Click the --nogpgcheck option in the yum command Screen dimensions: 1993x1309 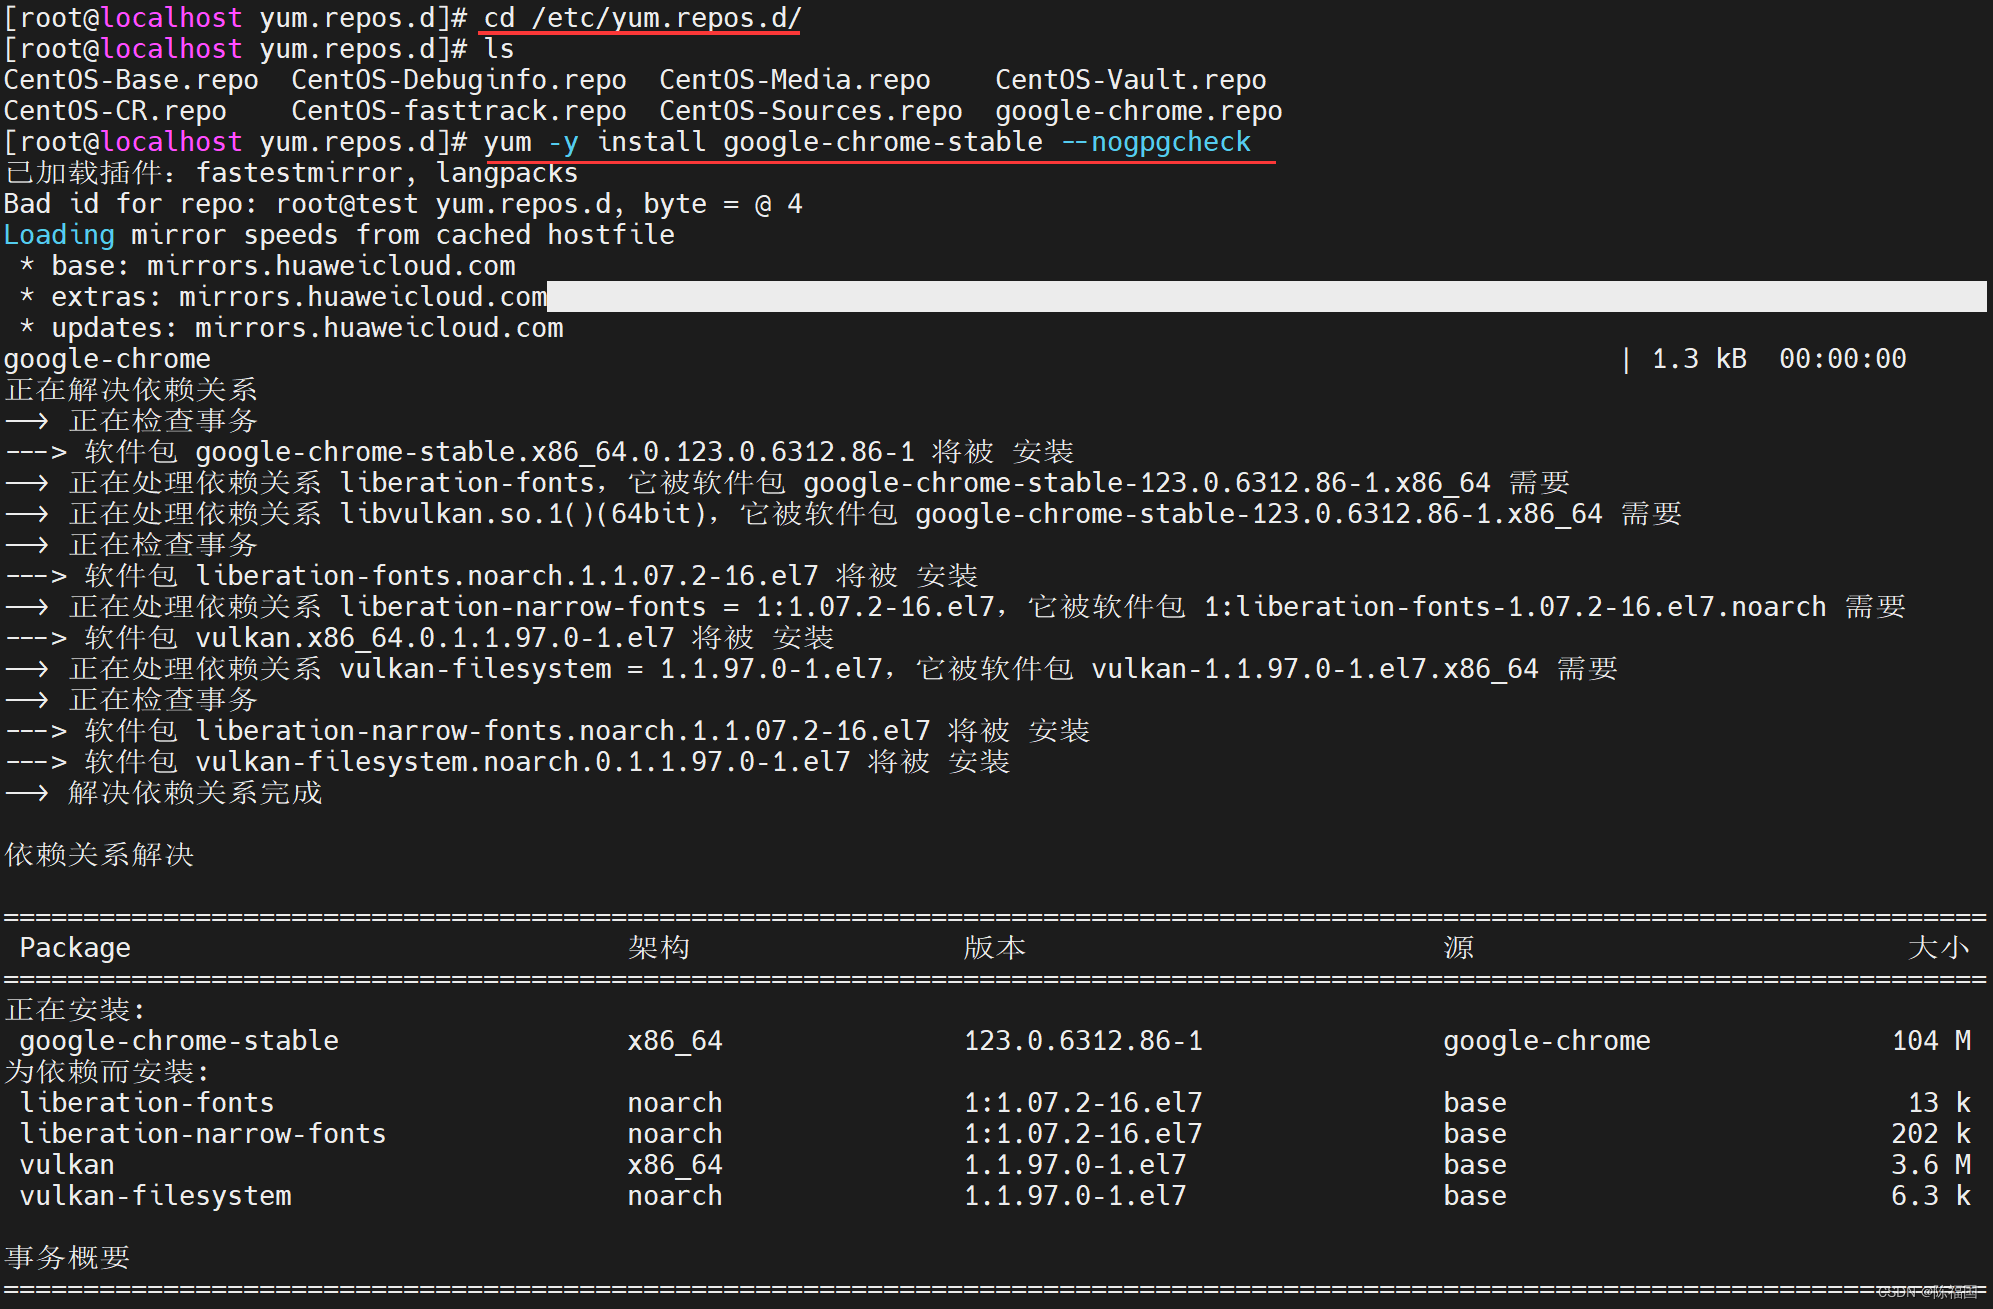pyautogui.click(x=1155, y=142)
